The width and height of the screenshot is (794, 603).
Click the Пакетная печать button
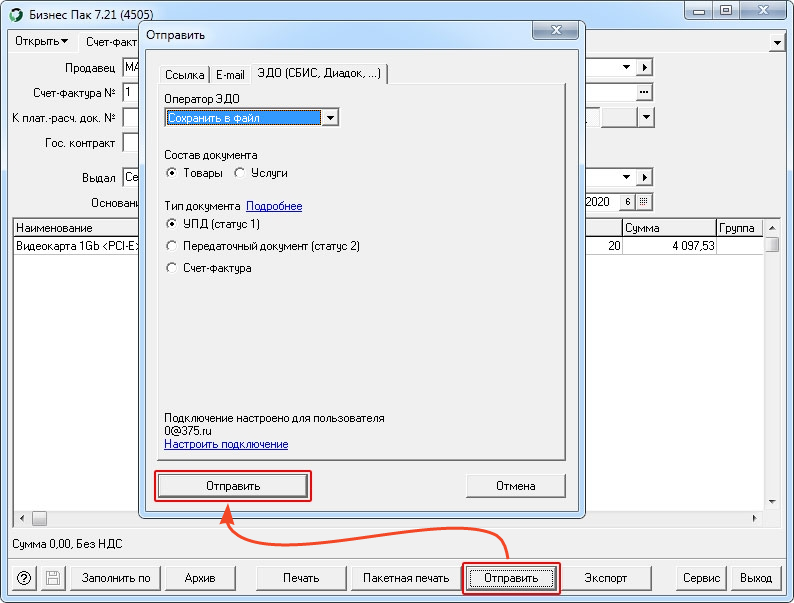pyautogui.click(x=406, y=578)
